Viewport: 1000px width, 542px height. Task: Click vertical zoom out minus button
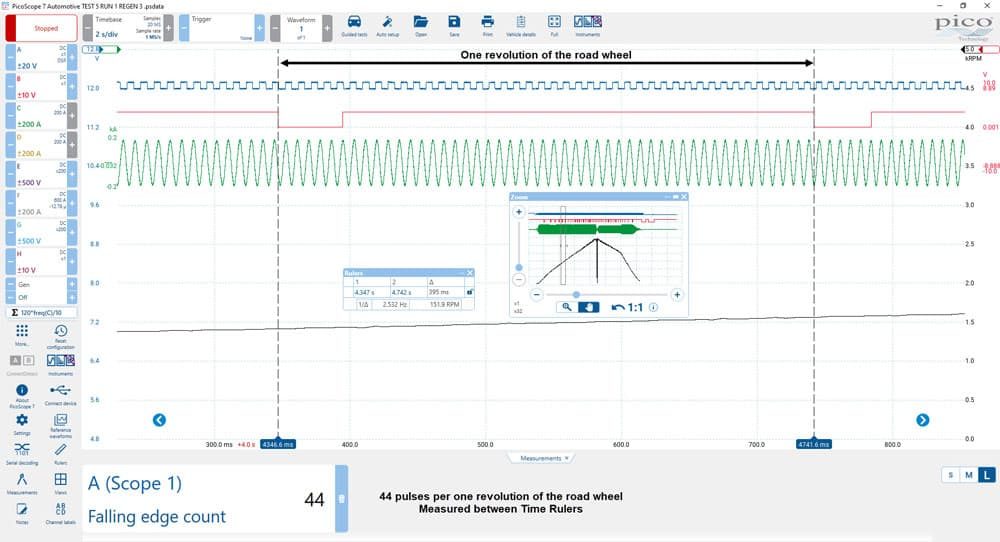[518, 279]
